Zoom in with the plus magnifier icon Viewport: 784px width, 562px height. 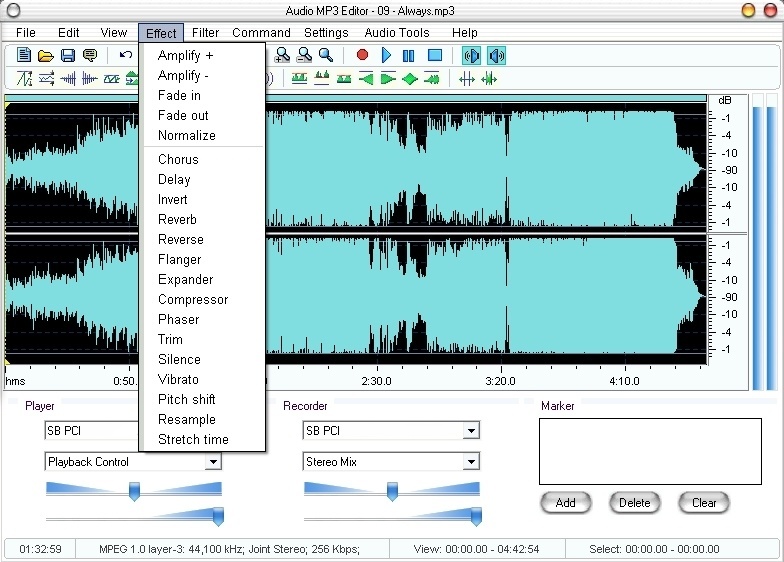point(282,55)
